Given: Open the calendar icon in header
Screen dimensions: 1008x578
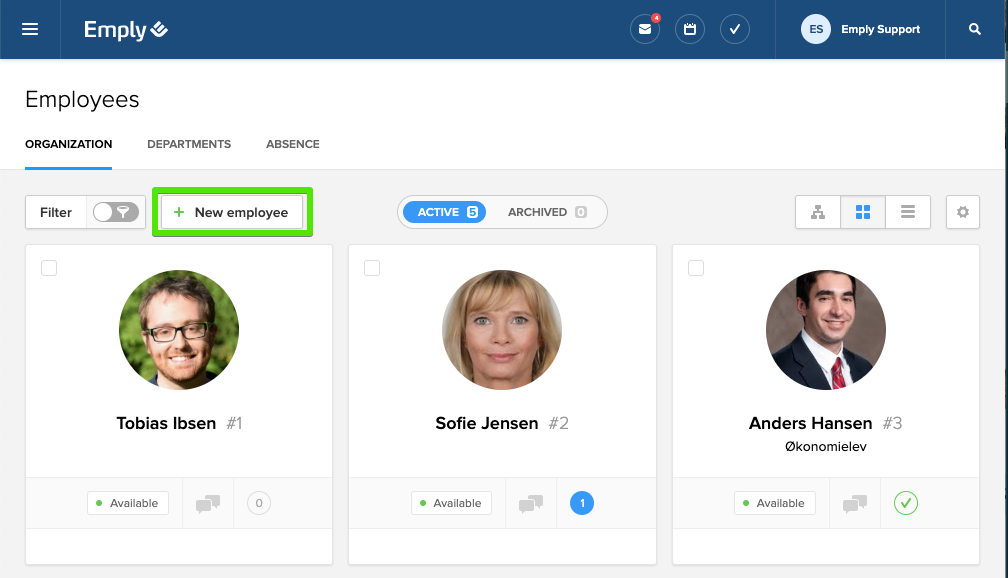Looking at the screenshot, I should 690,29.
